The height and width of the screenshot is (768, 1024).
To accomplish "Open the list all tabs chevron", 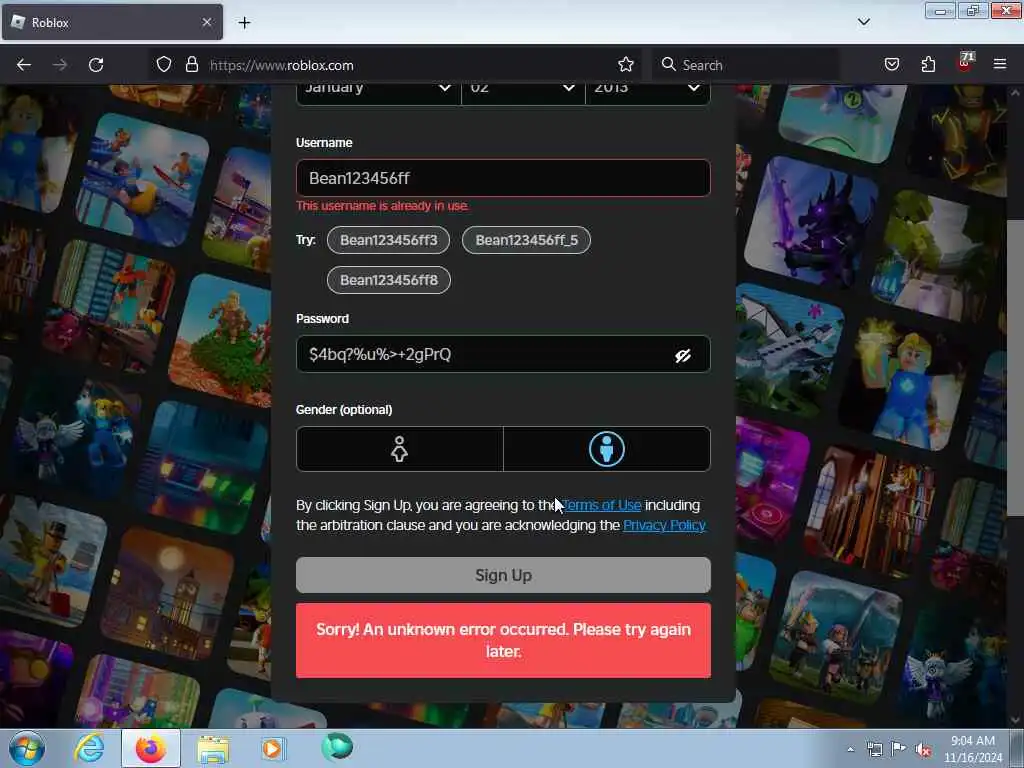I will (x=863, y=22).
